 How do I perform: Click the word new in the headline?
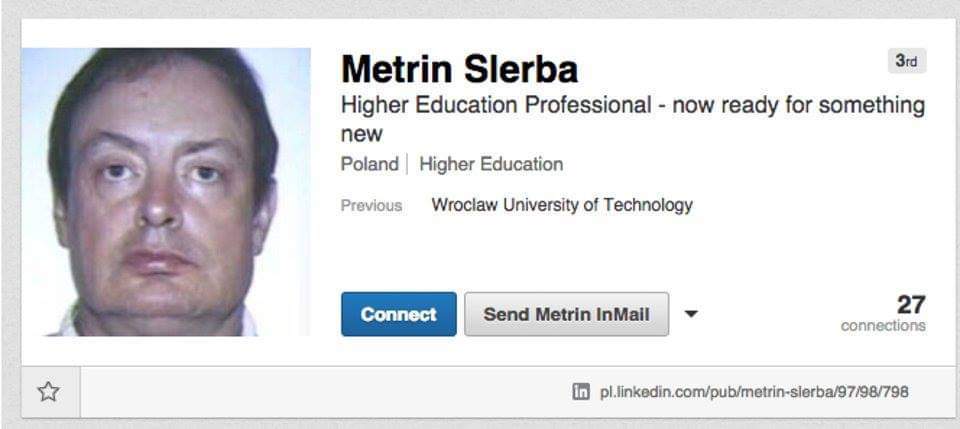[x=362, y=134]
